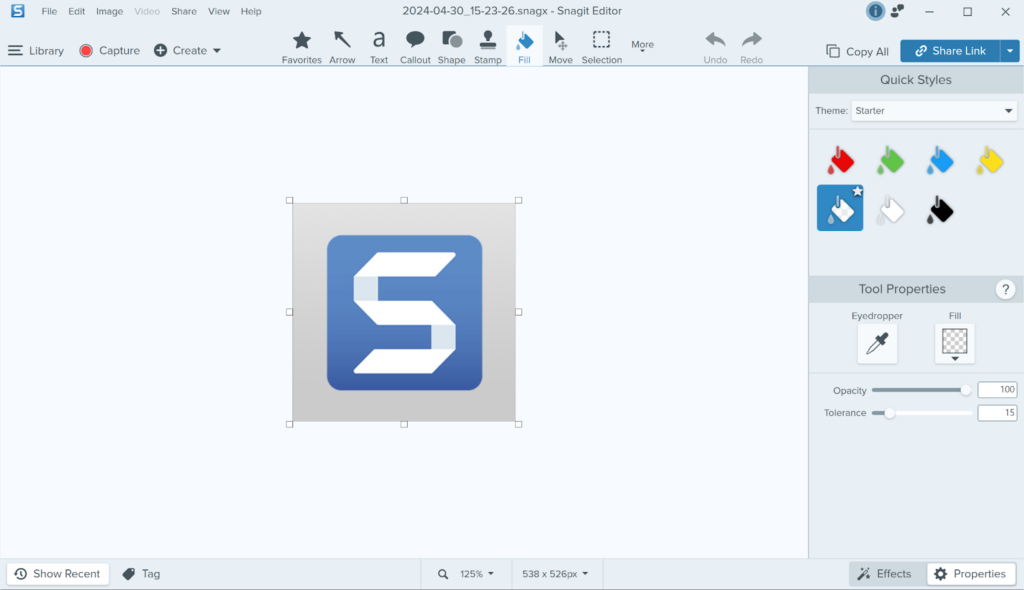Image resolution: width=1024 pixels, height=590 pixels.
Task: Open the Image menu
Action: pyautogui.click(x=109, y=11)
